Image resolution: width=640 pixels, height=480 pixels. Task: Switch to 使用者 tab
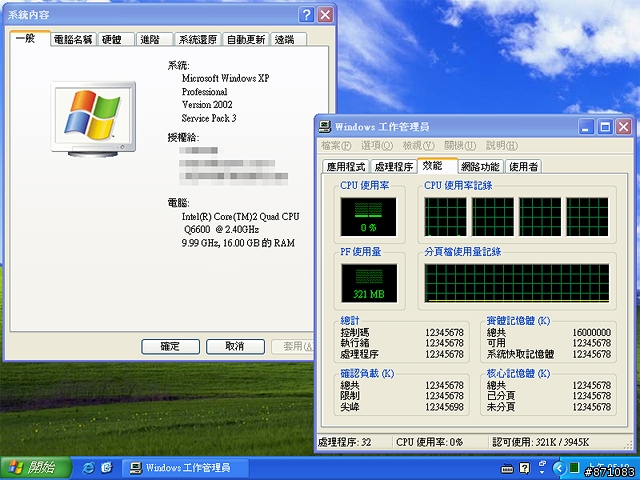(x=524, y=167)
